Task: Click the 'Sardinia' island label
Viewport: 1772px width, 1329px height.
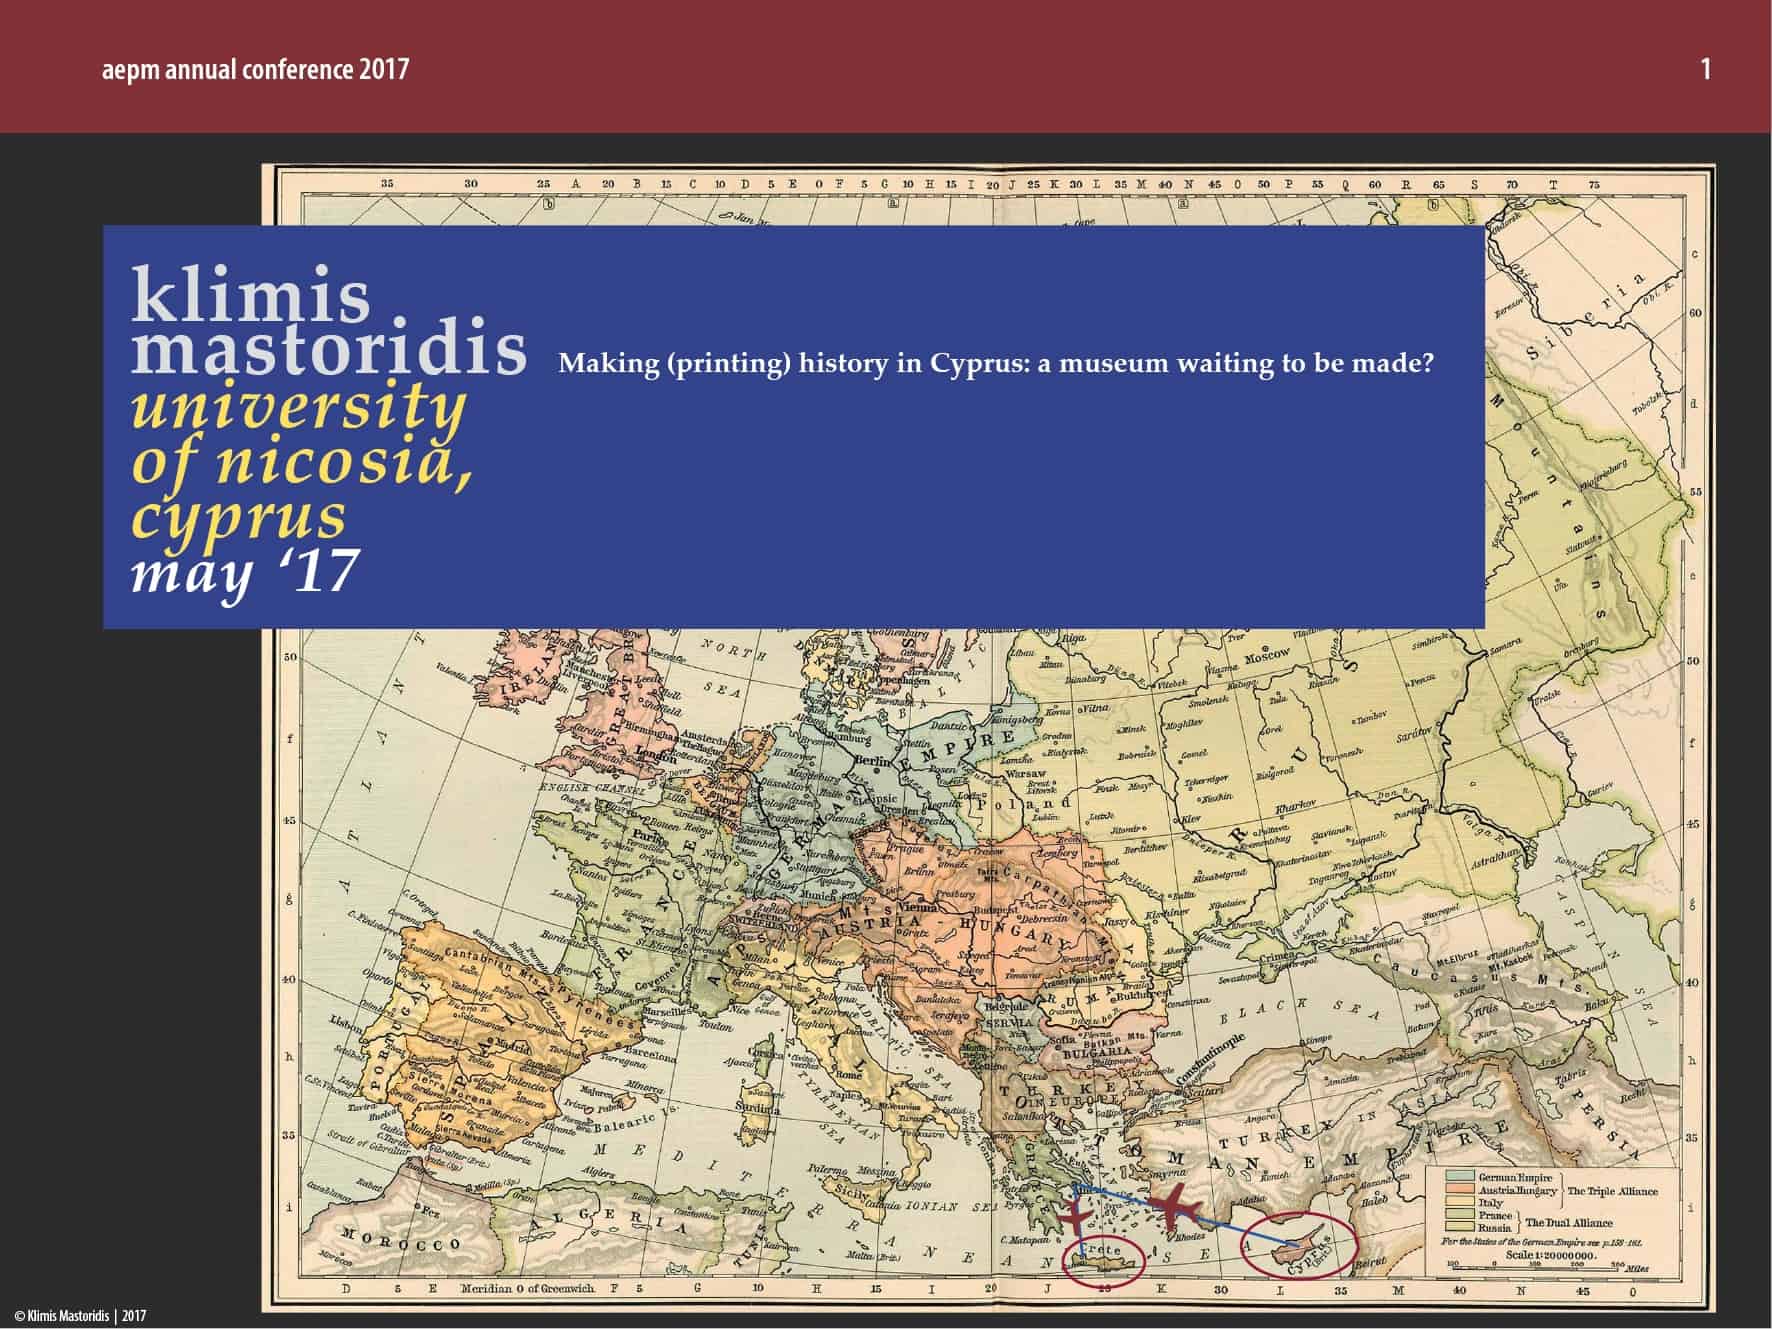Action: click(x=757, y=1108)
